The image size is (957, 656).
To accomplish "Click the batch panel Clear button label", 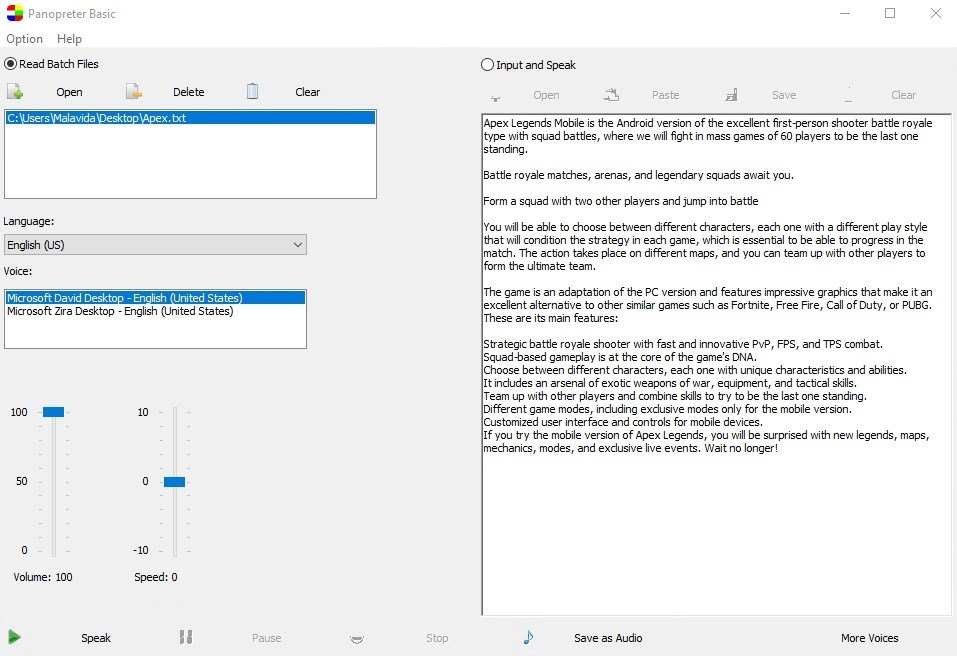I will coord(308,92).
